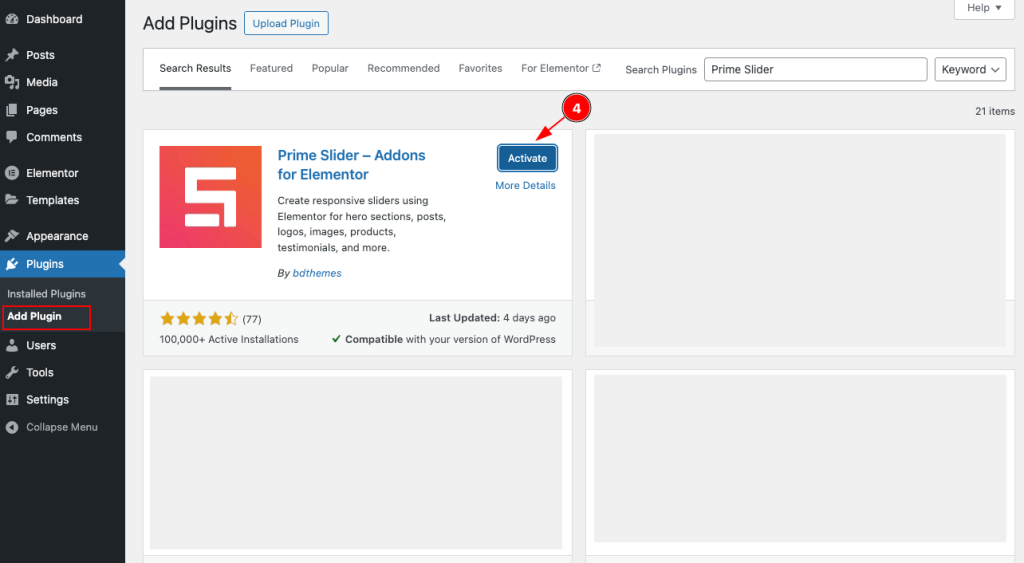Click the Dashboard gauge icon in sidebar
This screenshot has height=563, width=1024.
pos(12,19)
